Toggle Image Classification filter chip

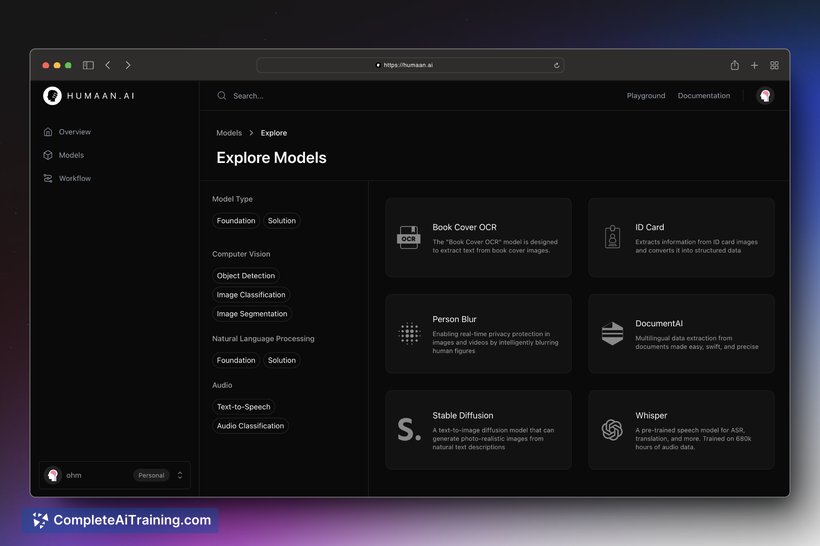[251, 295]
